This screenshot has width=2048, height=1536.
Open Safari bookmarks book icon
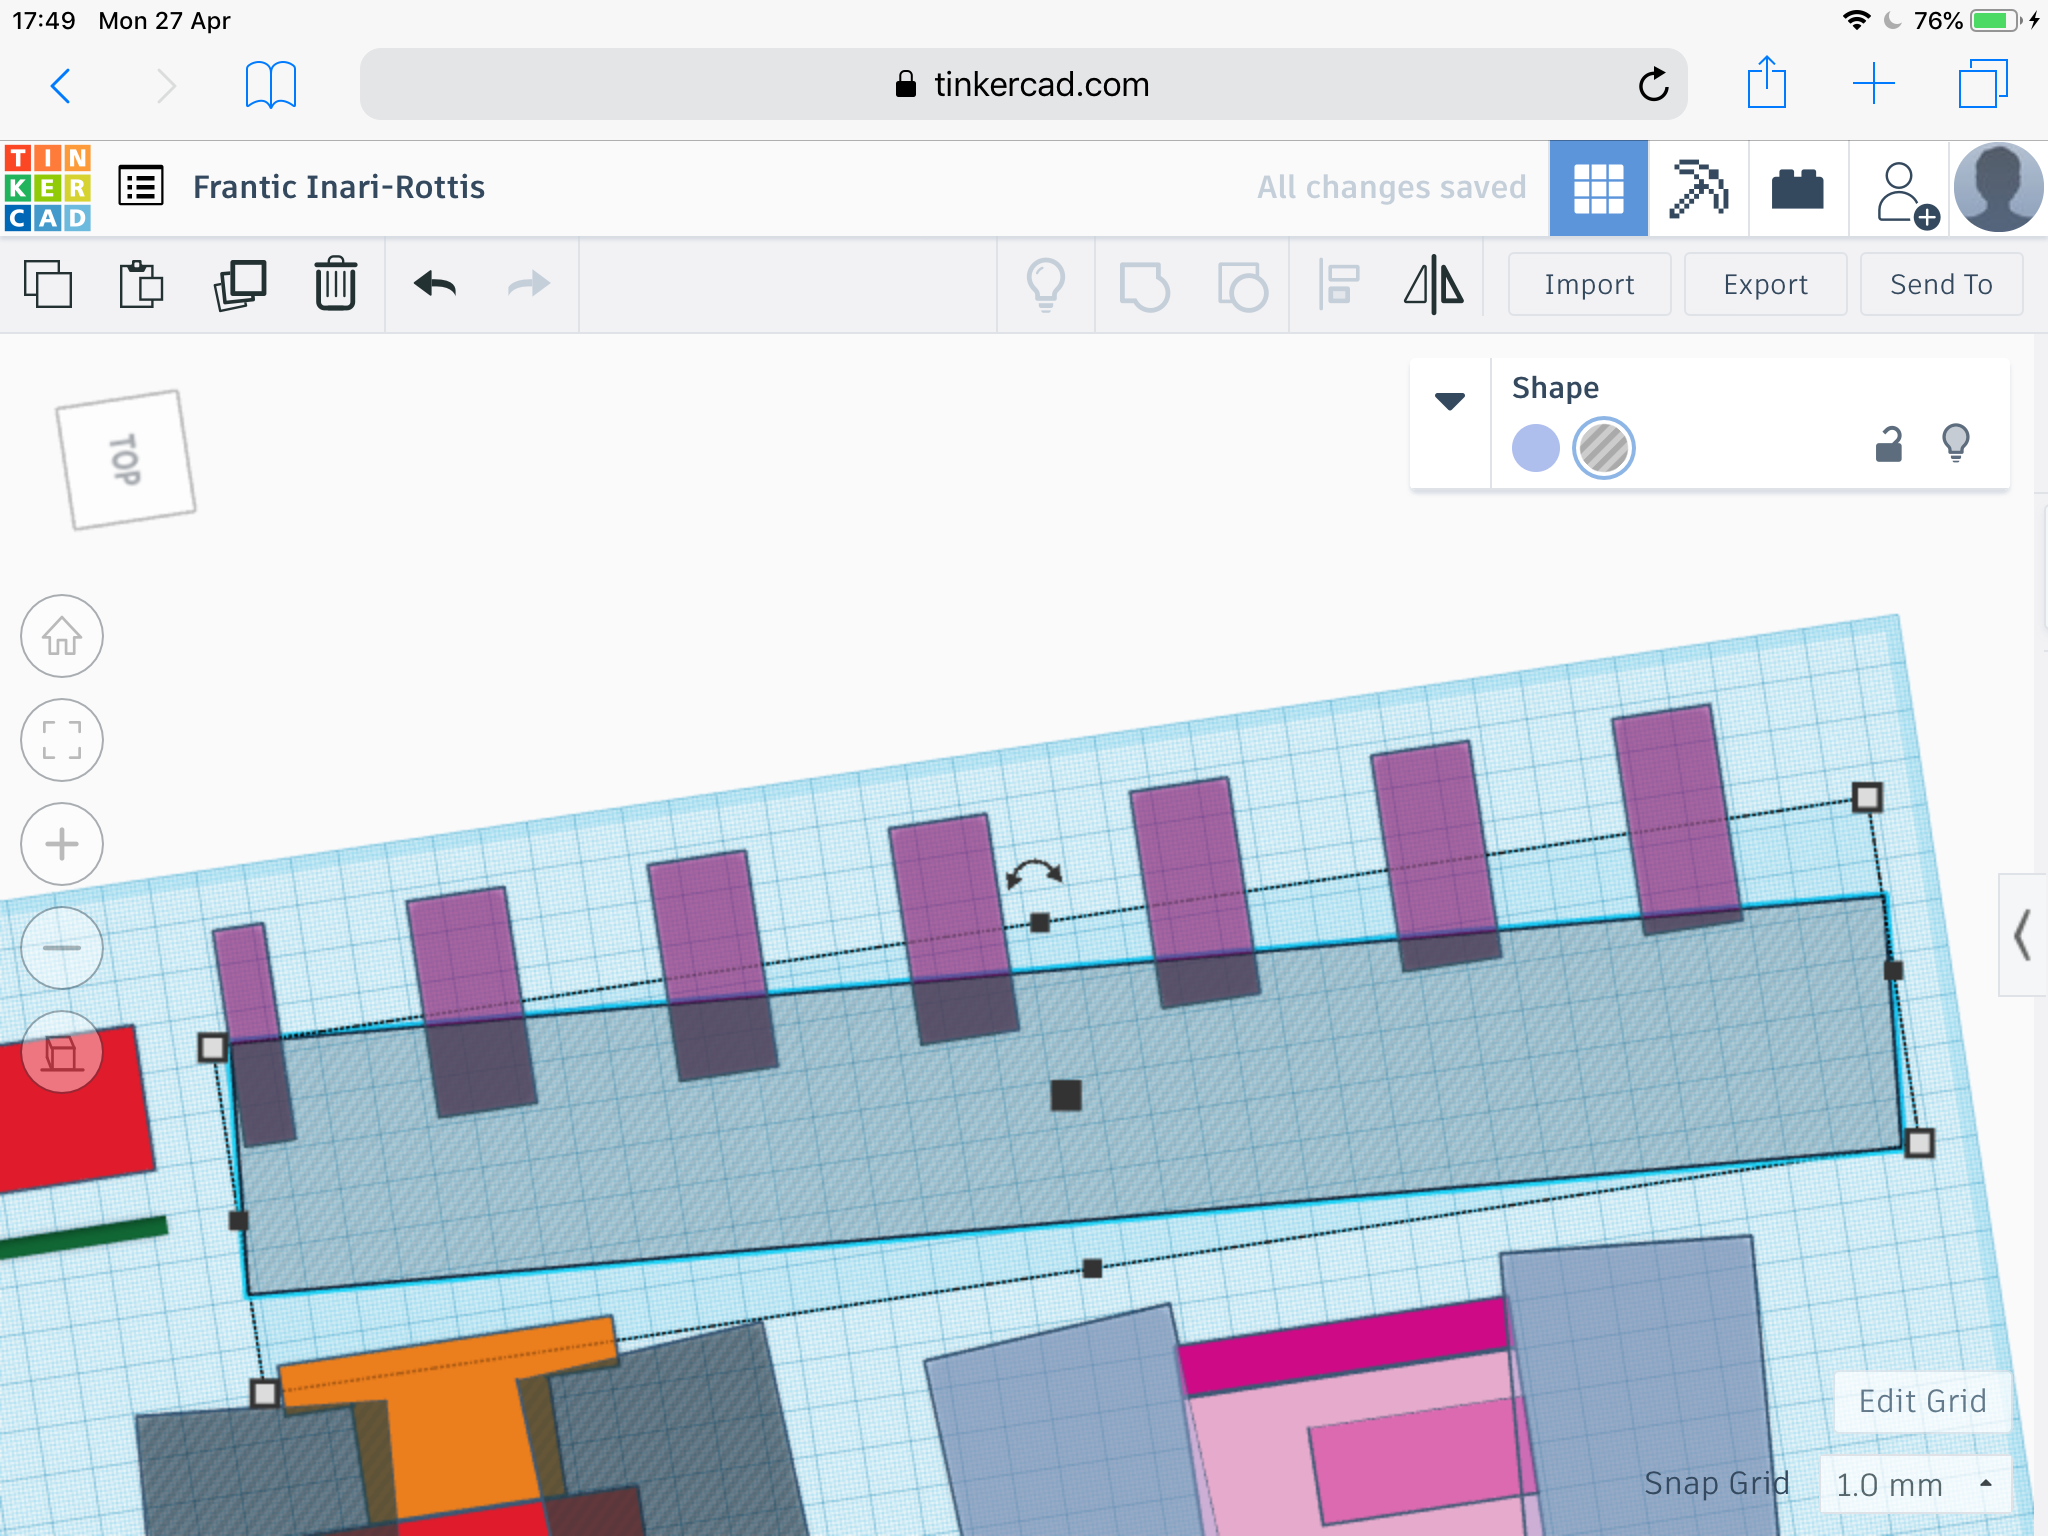271,85
